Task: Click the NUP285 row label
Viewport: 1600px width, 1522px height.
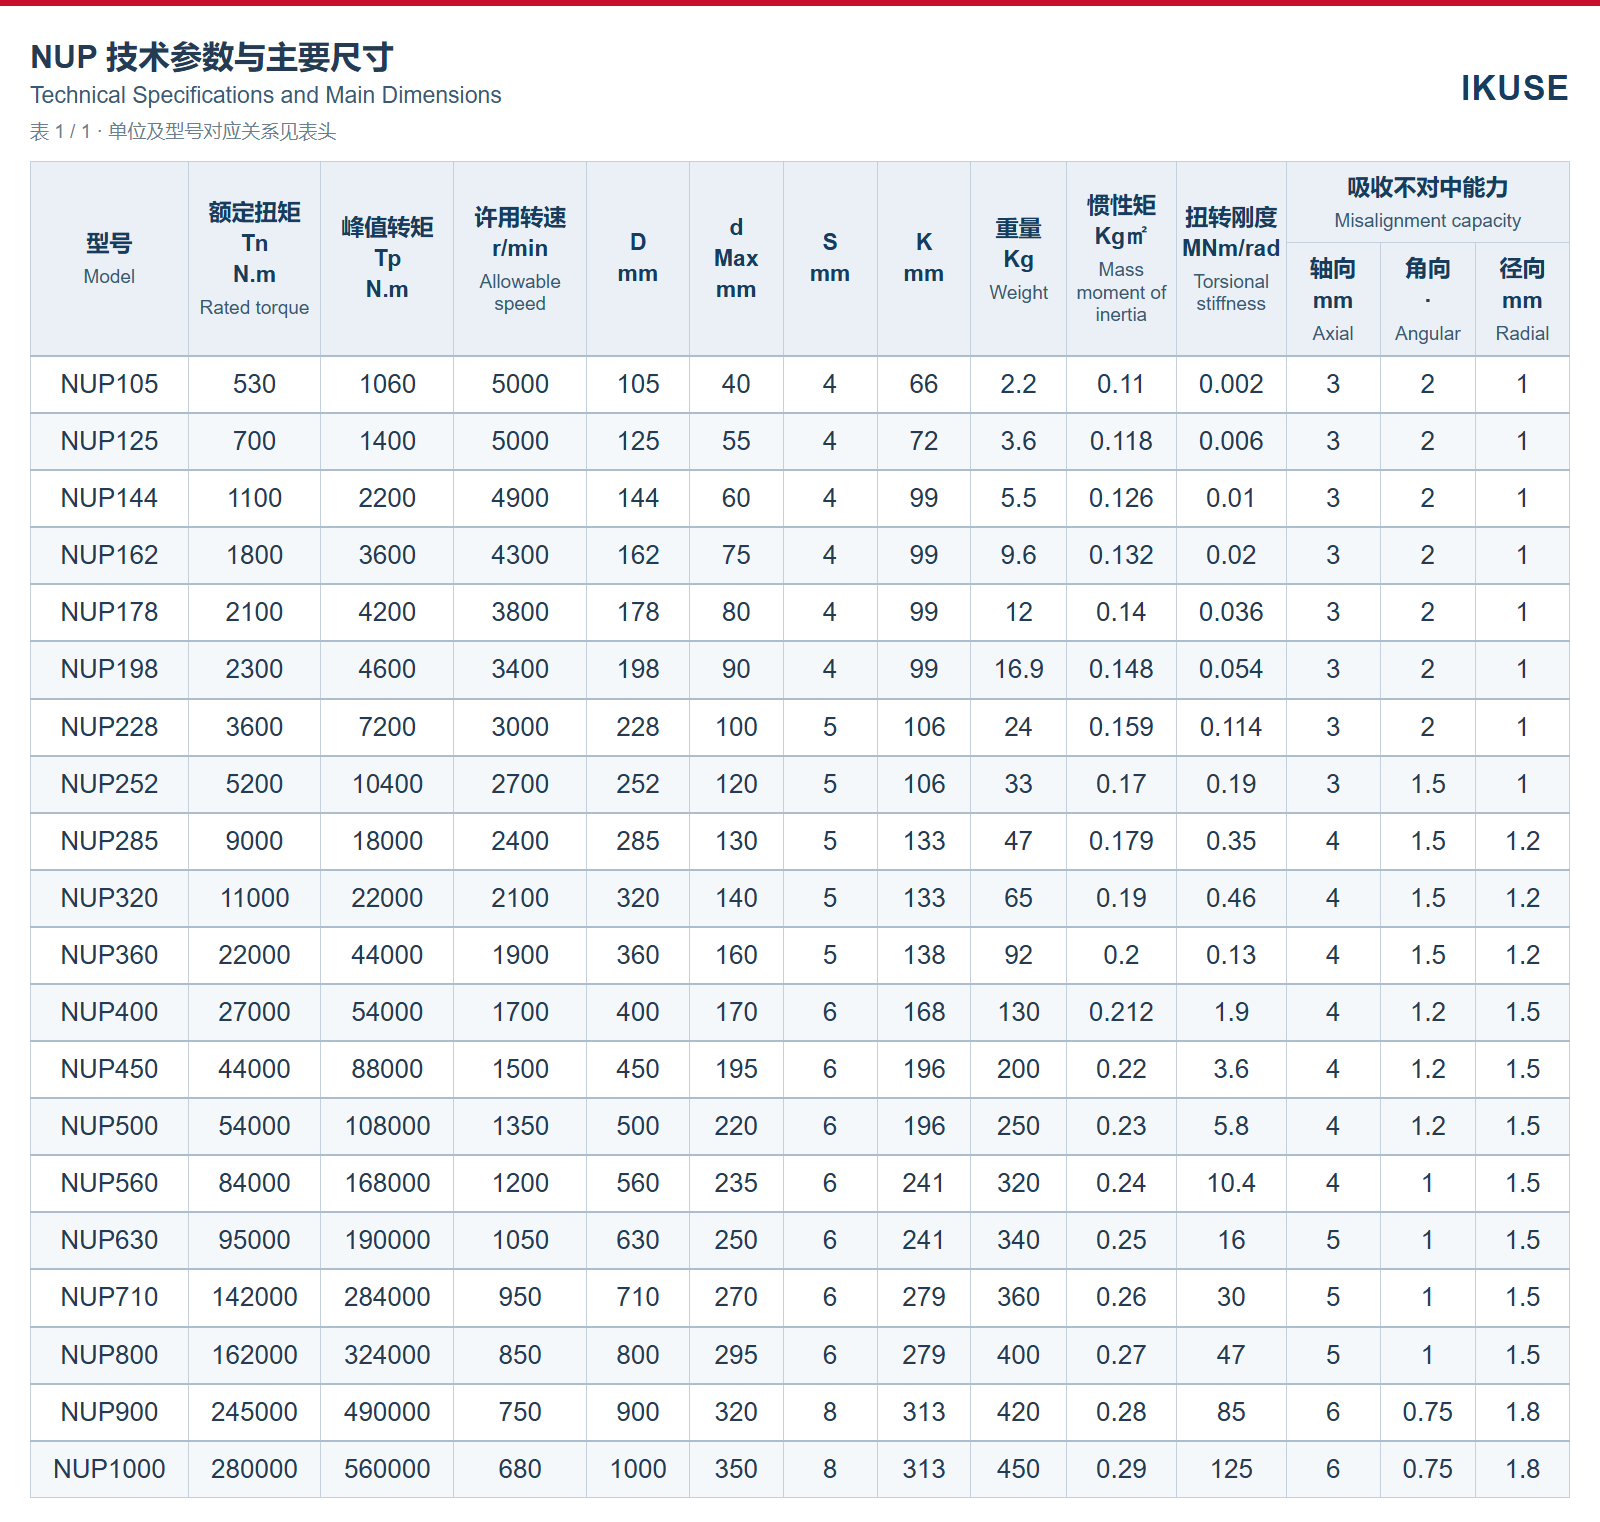Action: (x=109, y=841)
